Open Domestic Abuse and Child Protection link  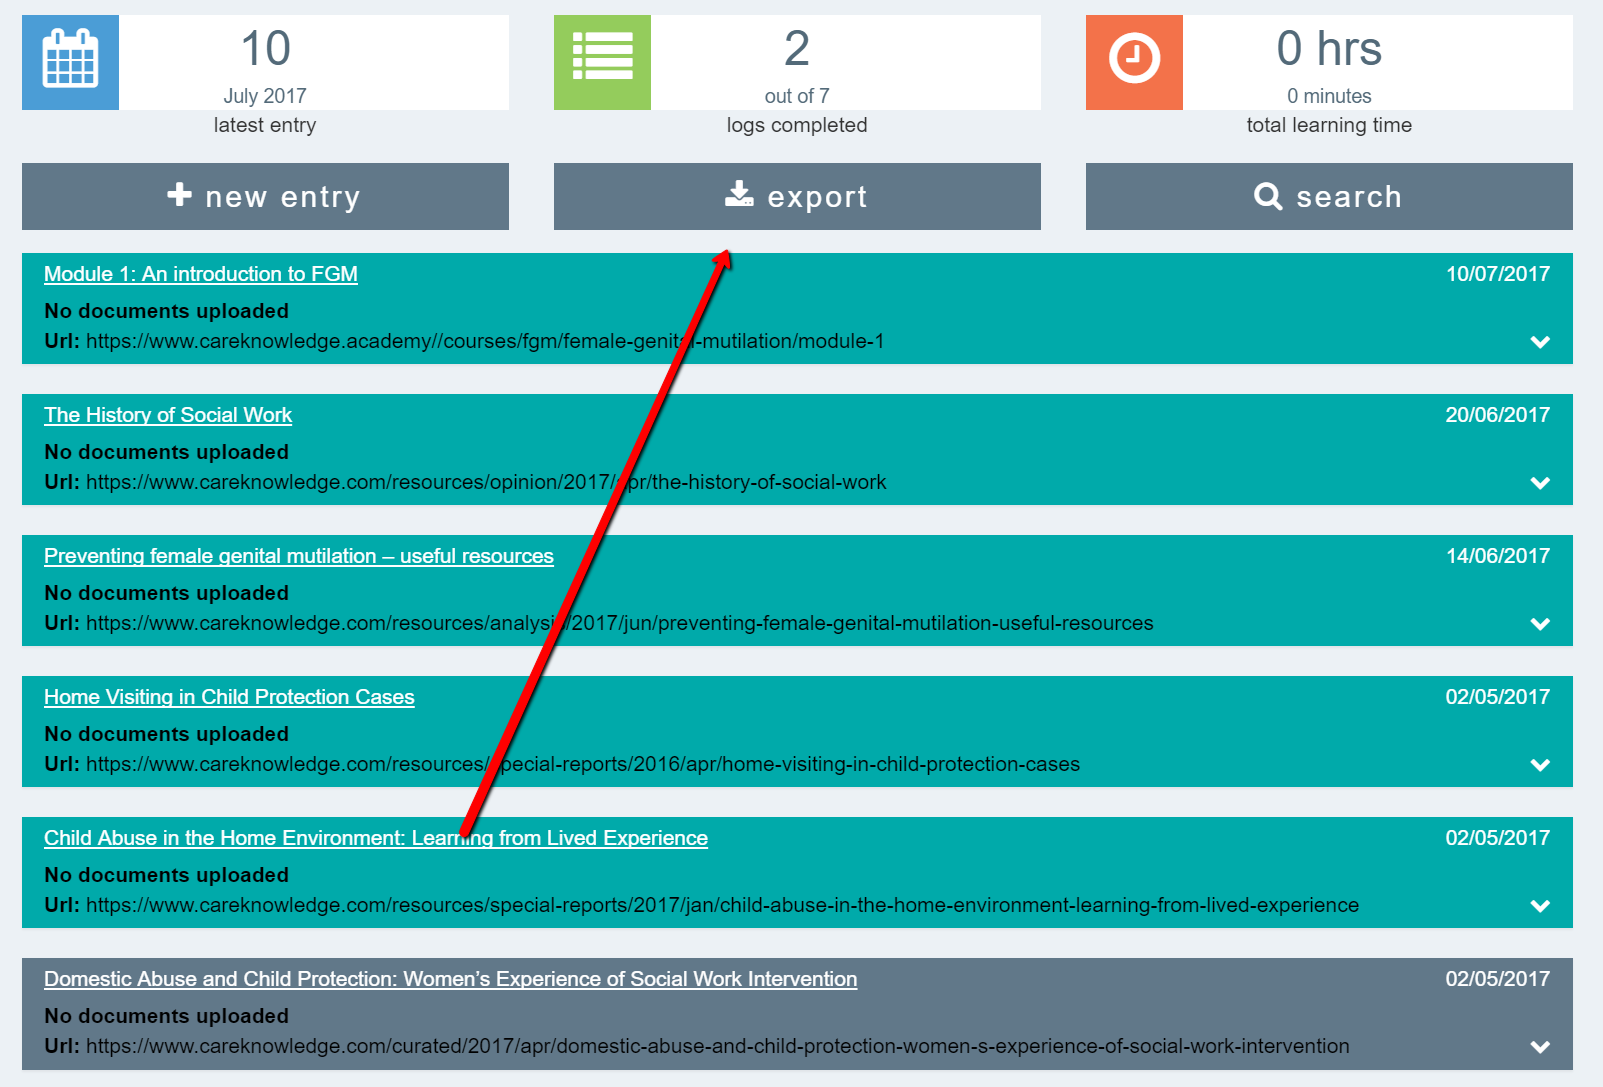point(450,979)
